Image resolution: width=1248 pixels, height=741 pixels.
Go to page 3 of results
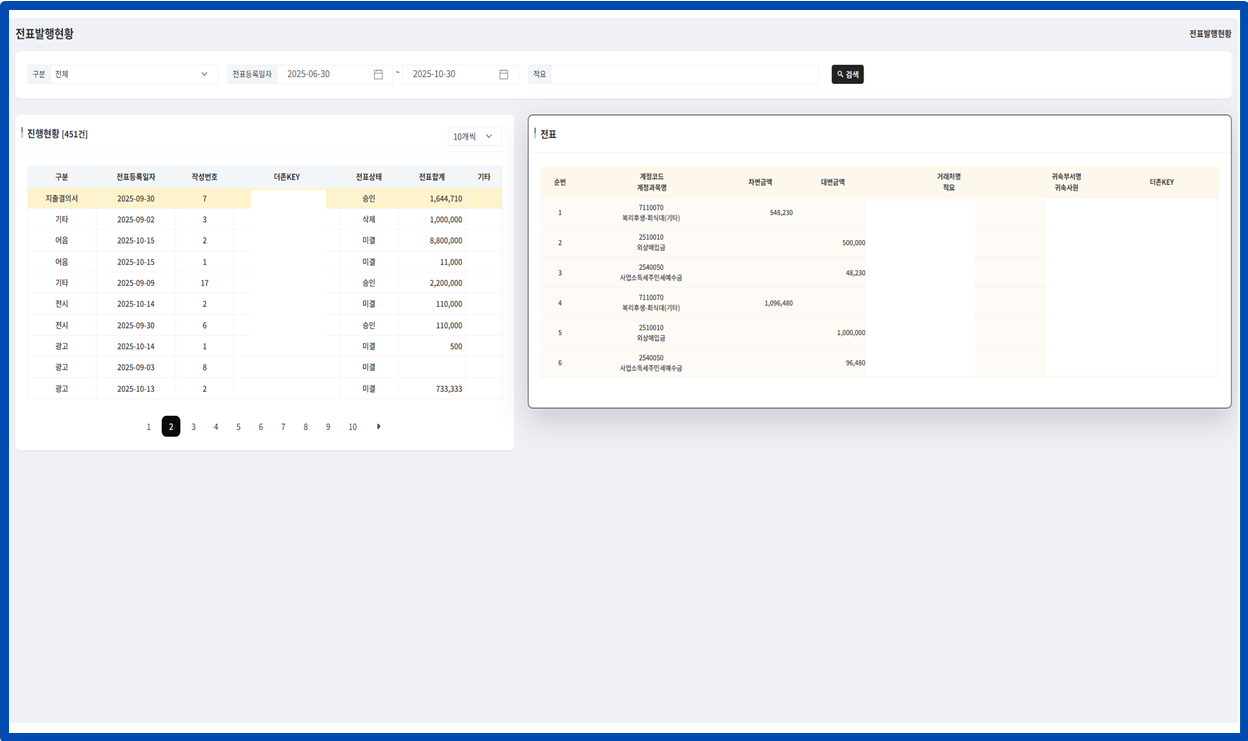pos(194,427)
